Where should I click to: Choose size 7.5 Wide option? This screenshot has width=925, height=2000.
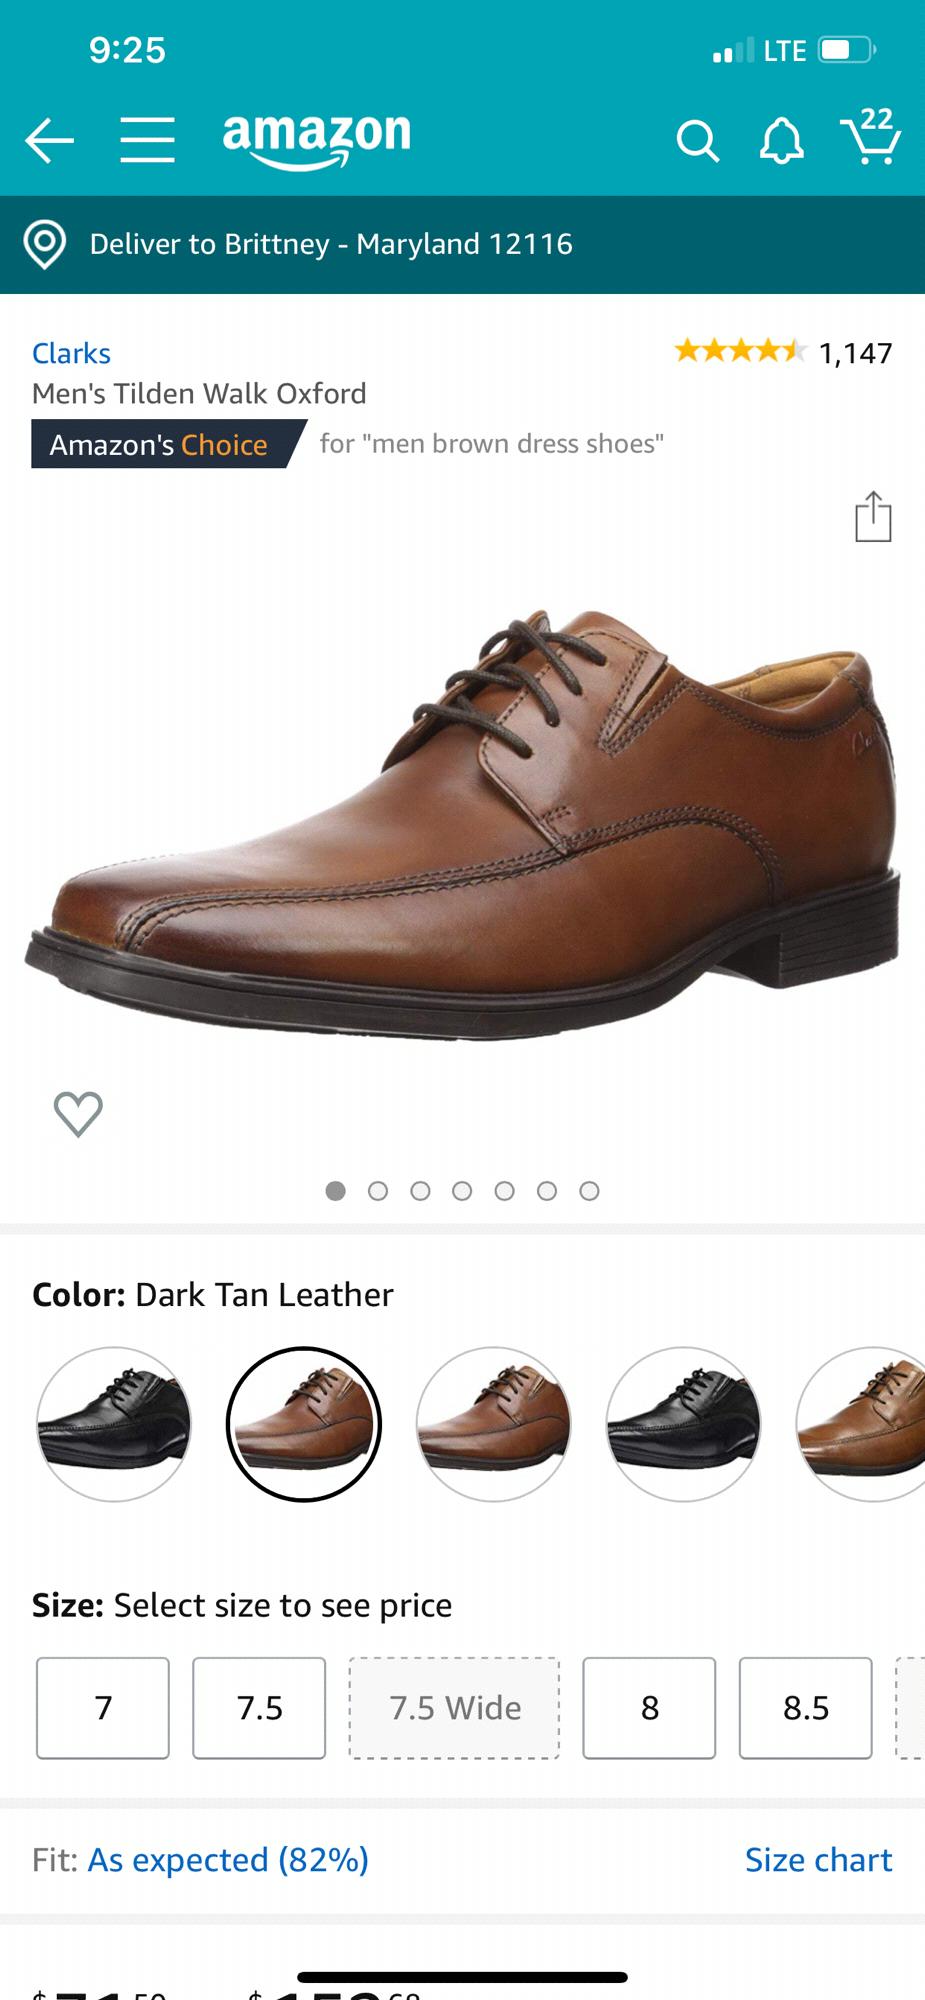click(x=454, y=1708)
